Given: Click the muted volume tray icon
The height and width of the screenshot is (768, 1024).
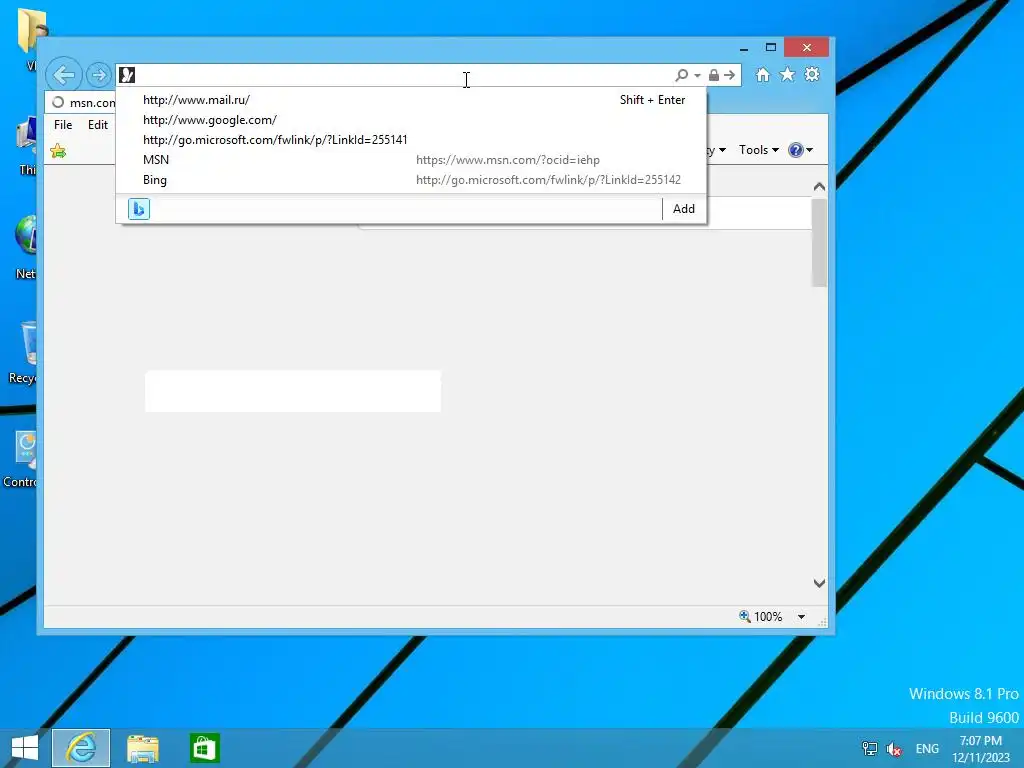Looking at the screenshot, I should (x=894, y=748).
